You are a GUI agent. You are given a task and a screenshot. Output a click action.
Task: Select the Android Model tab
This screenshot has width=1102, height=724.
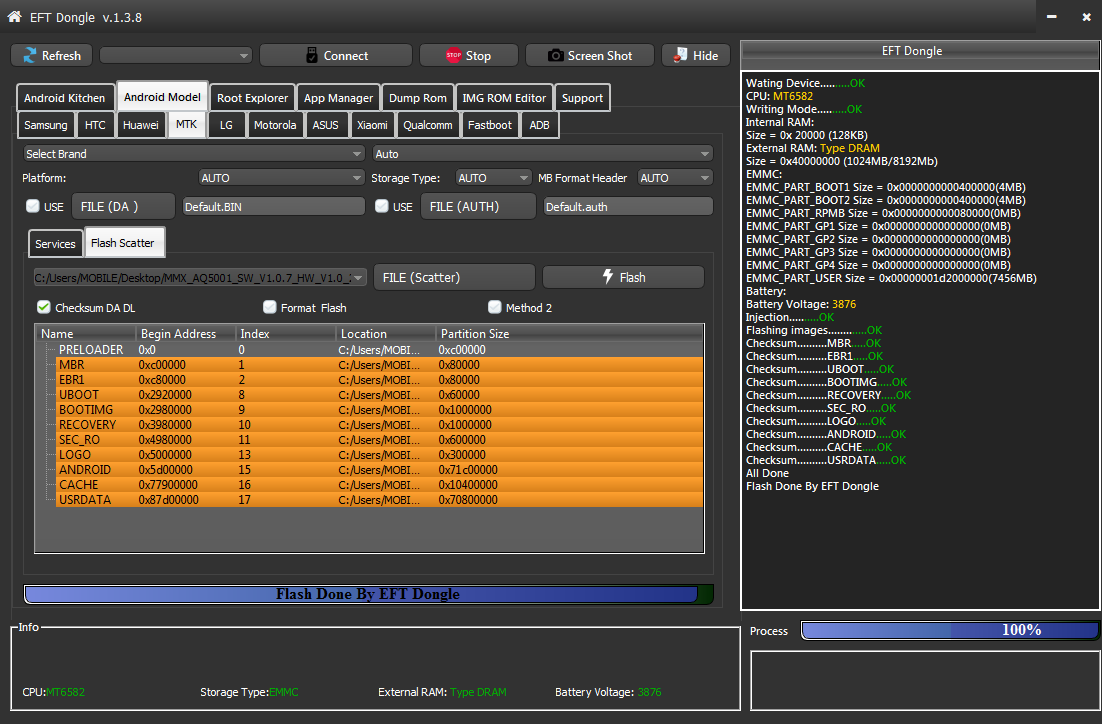tap(162, 97)
